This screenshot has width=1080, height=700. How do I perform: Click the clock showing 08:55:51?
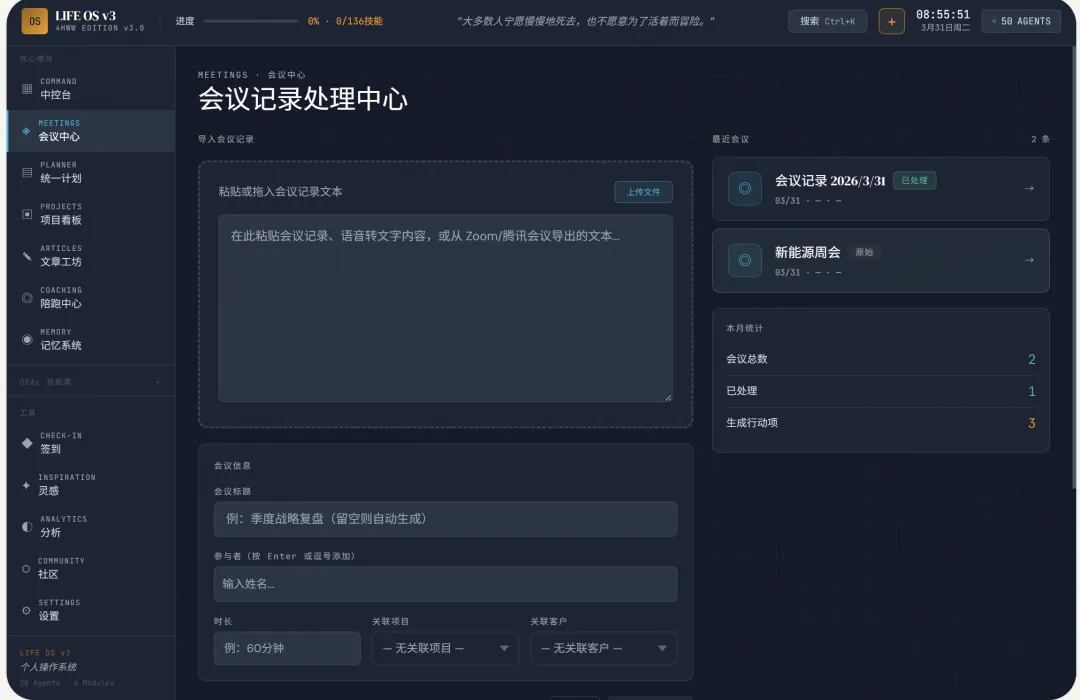pos(942,14)
